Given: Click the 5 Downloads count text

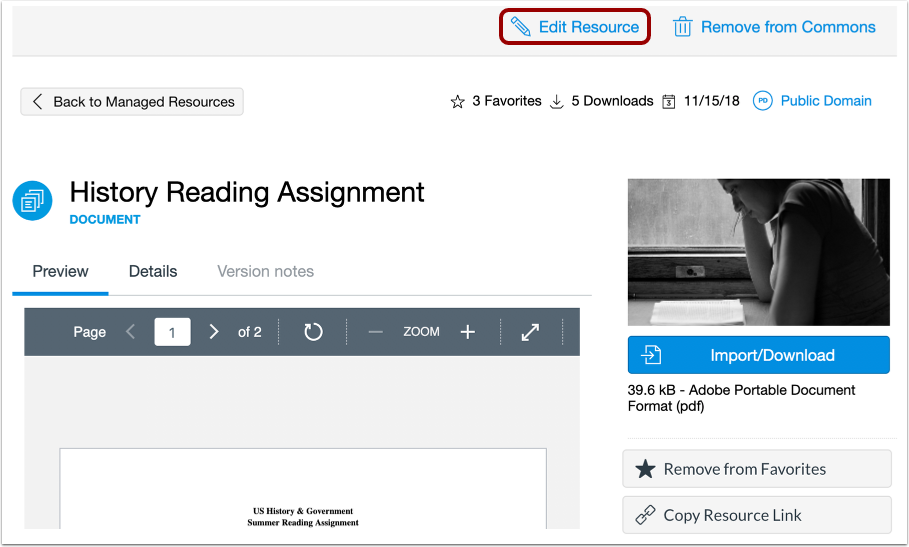Looking at the screenshot, I should (612, 101).
